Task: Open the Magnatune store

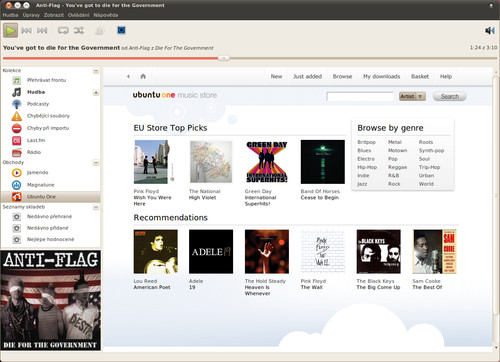Action: click(40, 185)
